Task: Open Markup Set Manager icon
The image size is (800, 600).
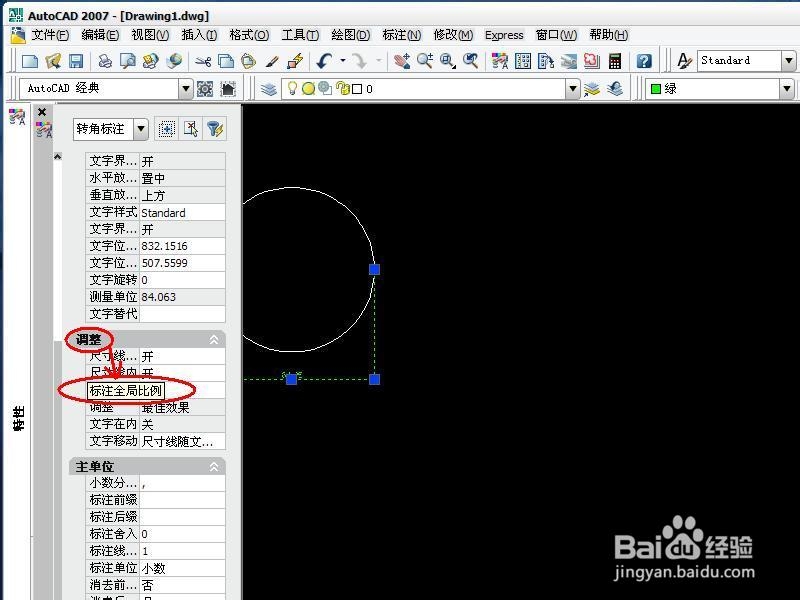Action: click(x=592, y=61)
